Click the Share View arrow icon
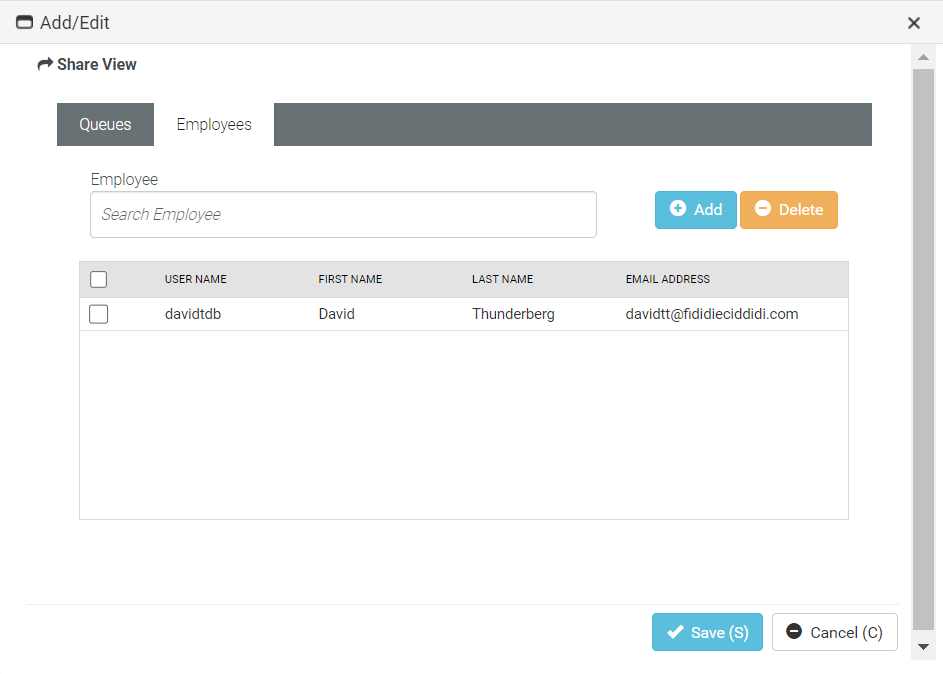Image resolution: width=943 pixels, height=674 pixels. tap(45, 65)
